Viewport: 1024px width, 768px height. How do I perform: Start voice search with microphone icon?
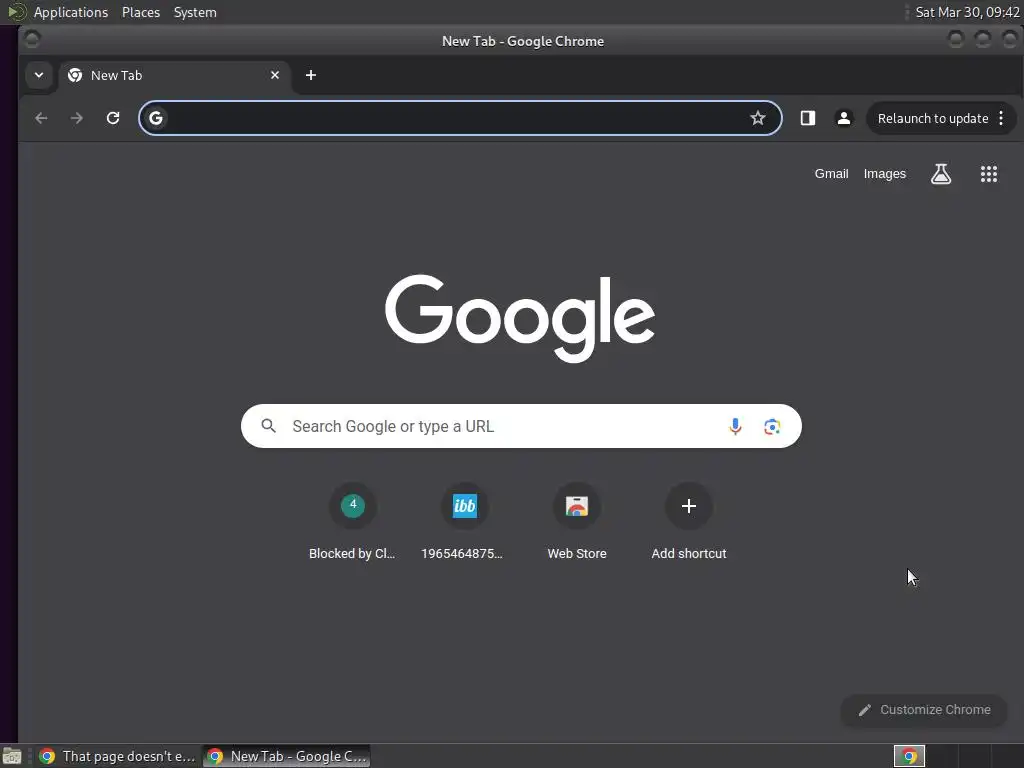point(735,426)
